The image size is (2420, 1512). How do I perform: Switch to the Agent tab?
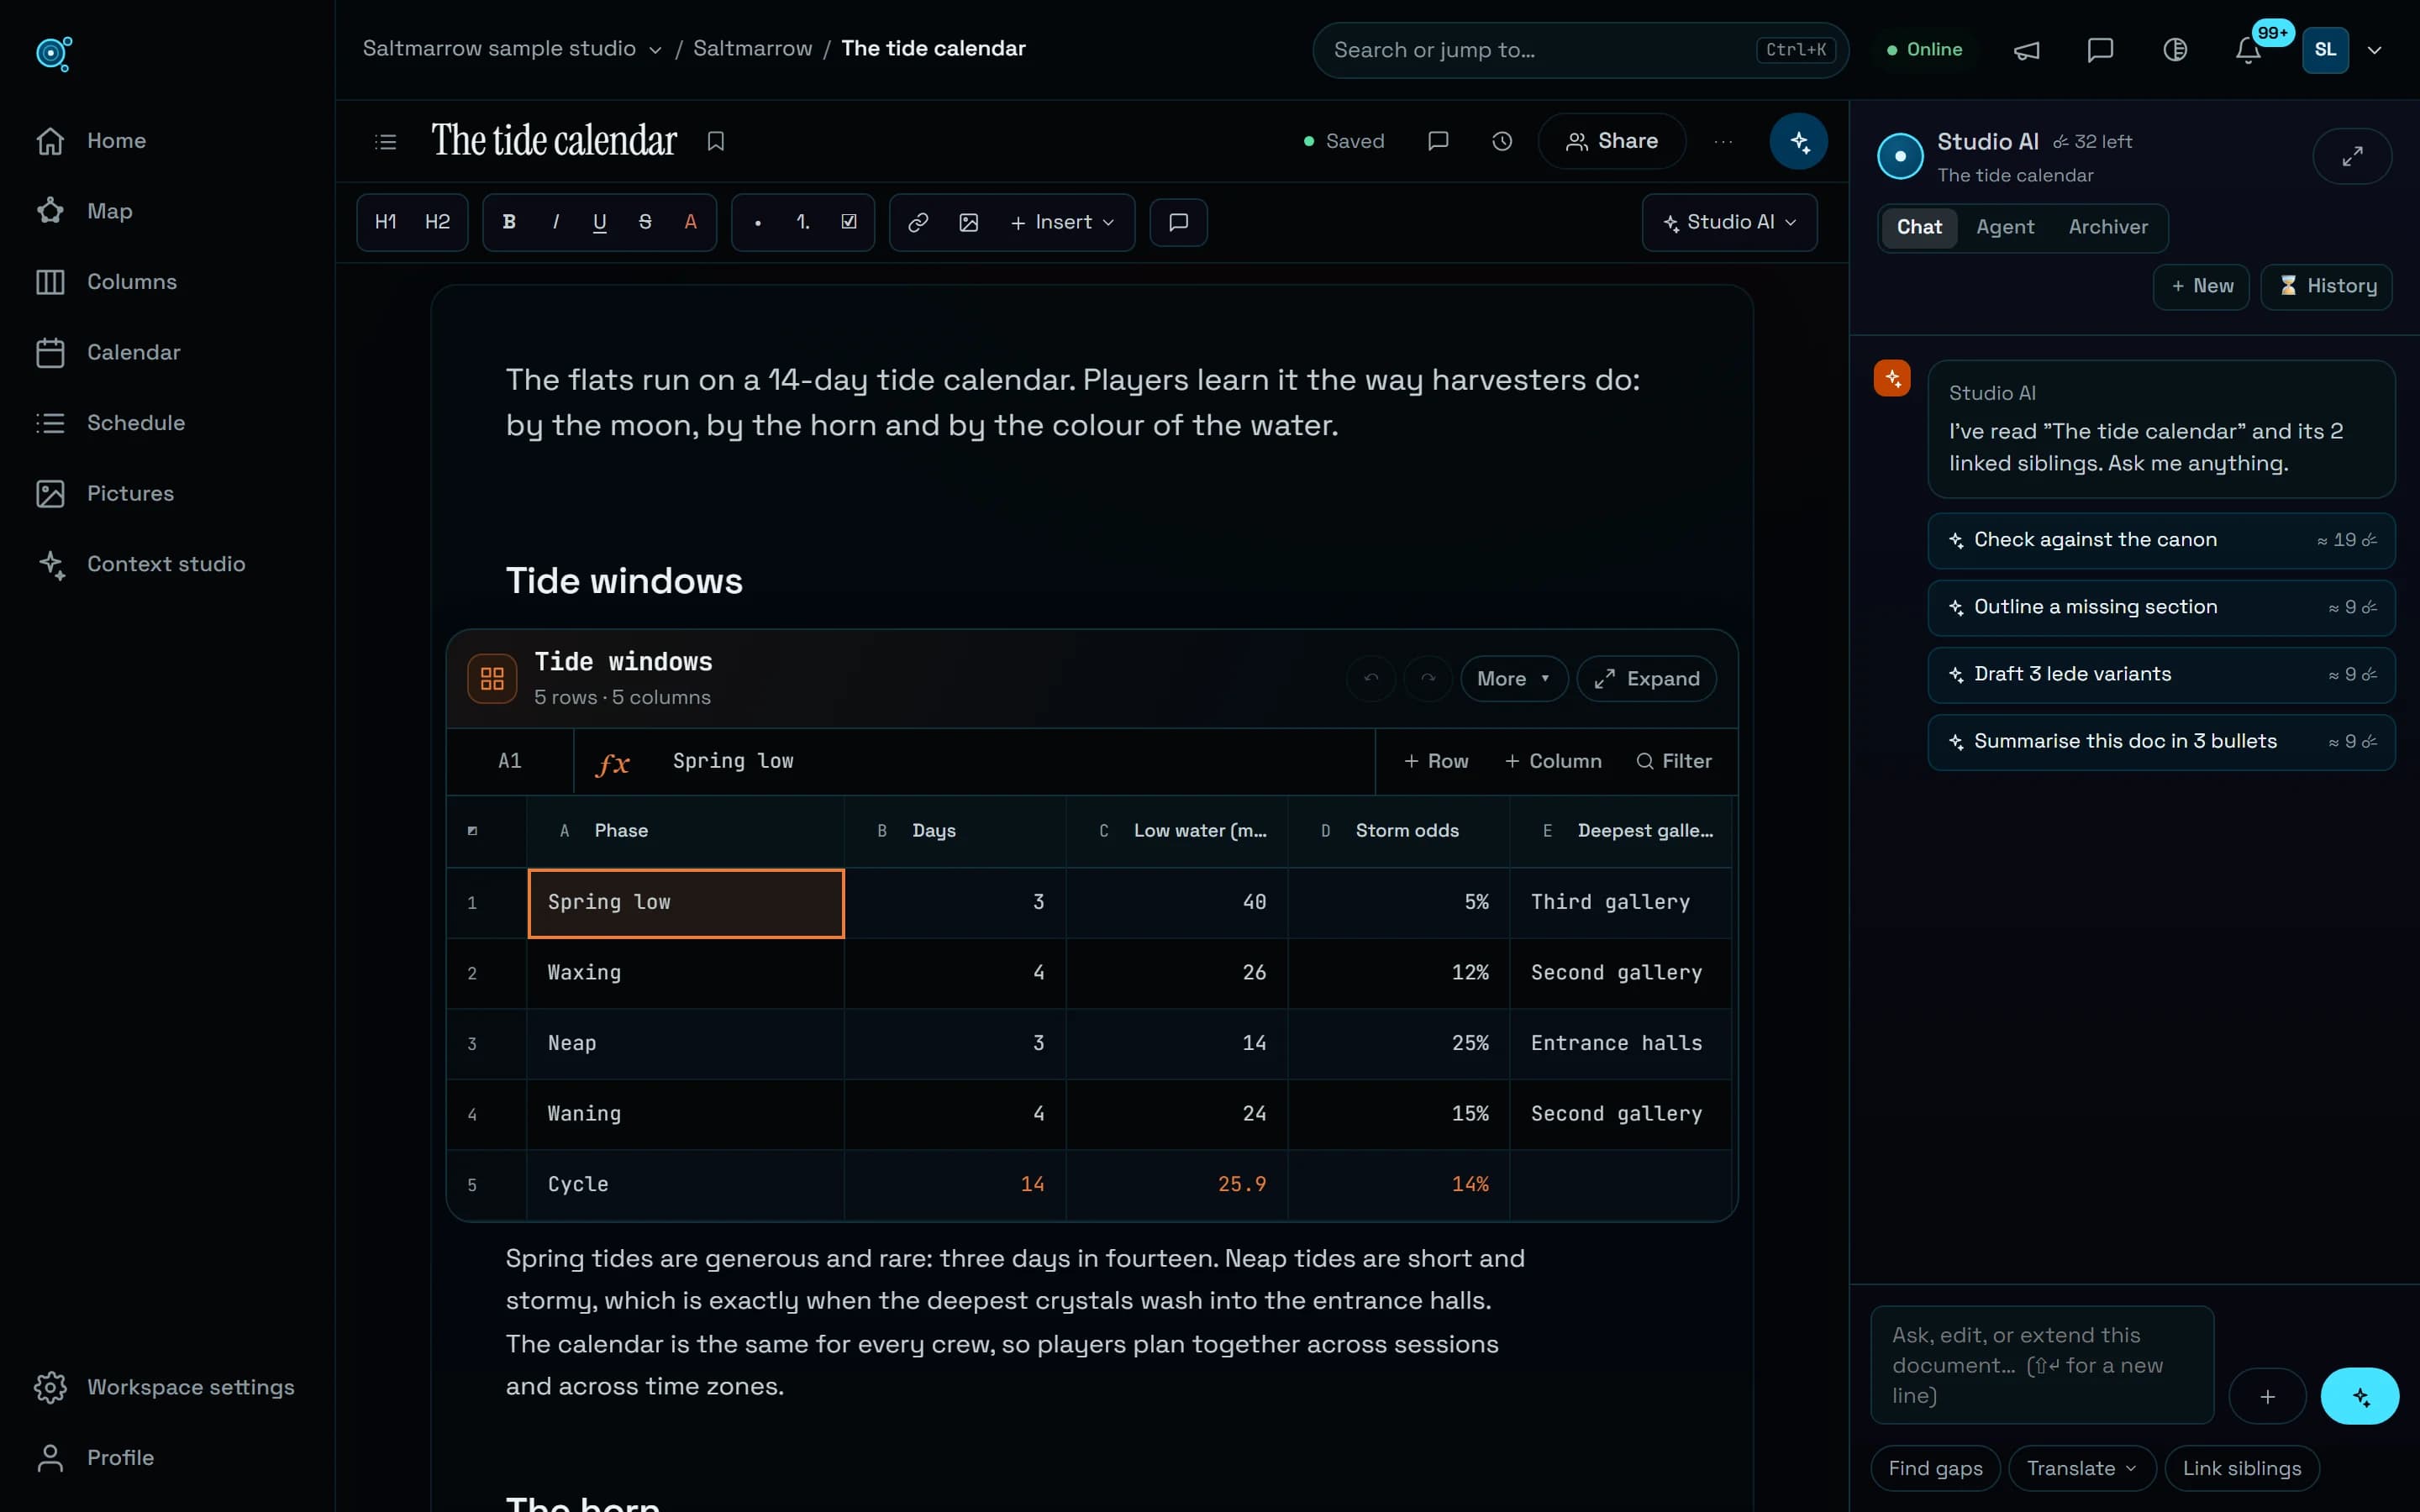(x=2004, y=228)
